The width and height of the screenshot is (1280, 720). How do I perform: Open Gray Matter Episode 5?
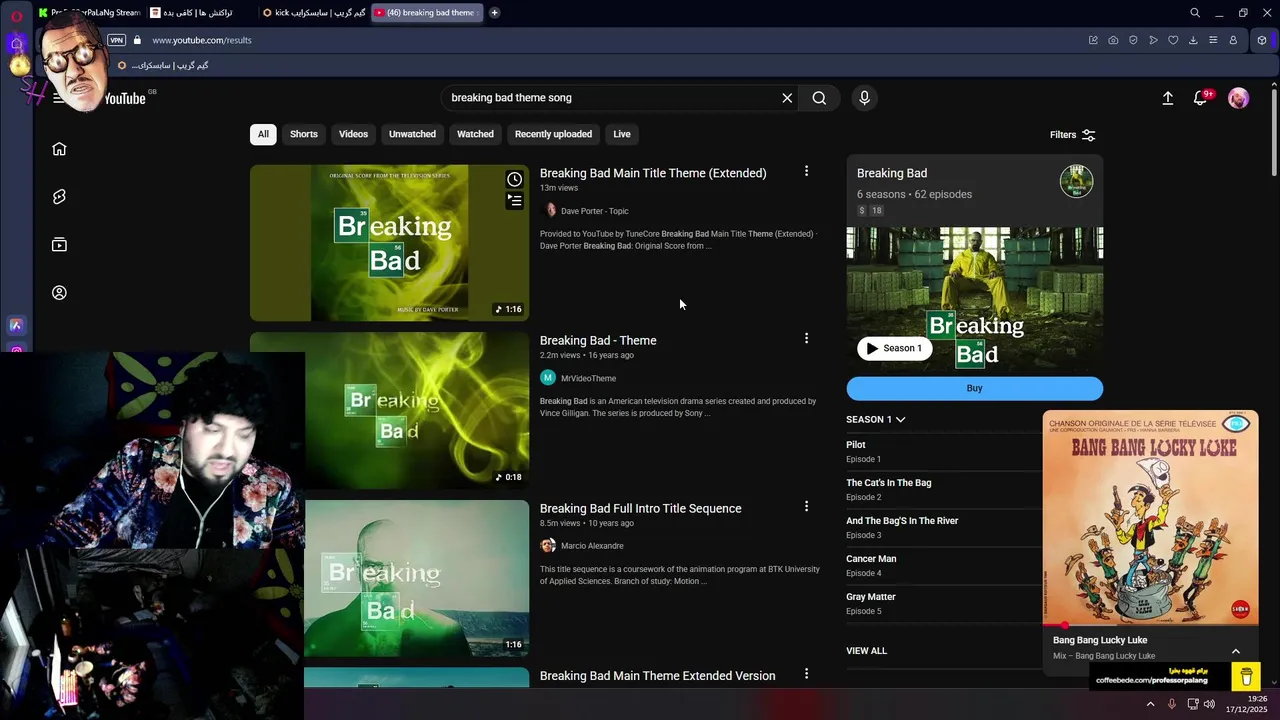[x=941, y=603]
